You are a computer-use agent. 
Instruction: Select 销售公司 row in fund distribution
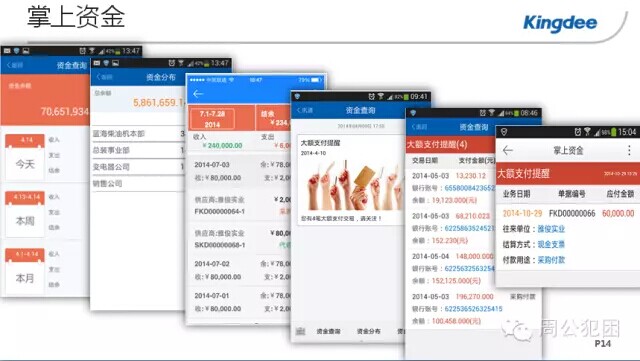(138, 183)
